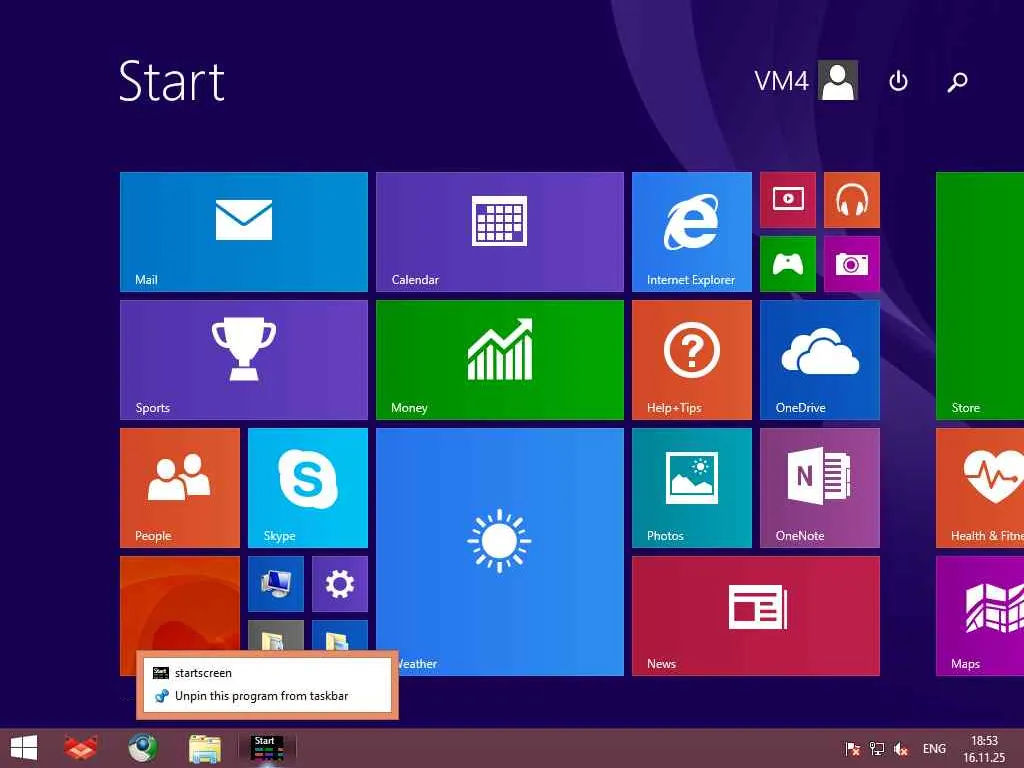This screenshot has width=1024, height=768.
Task: Open the OneDrive tile
Action: coord(820,360)
